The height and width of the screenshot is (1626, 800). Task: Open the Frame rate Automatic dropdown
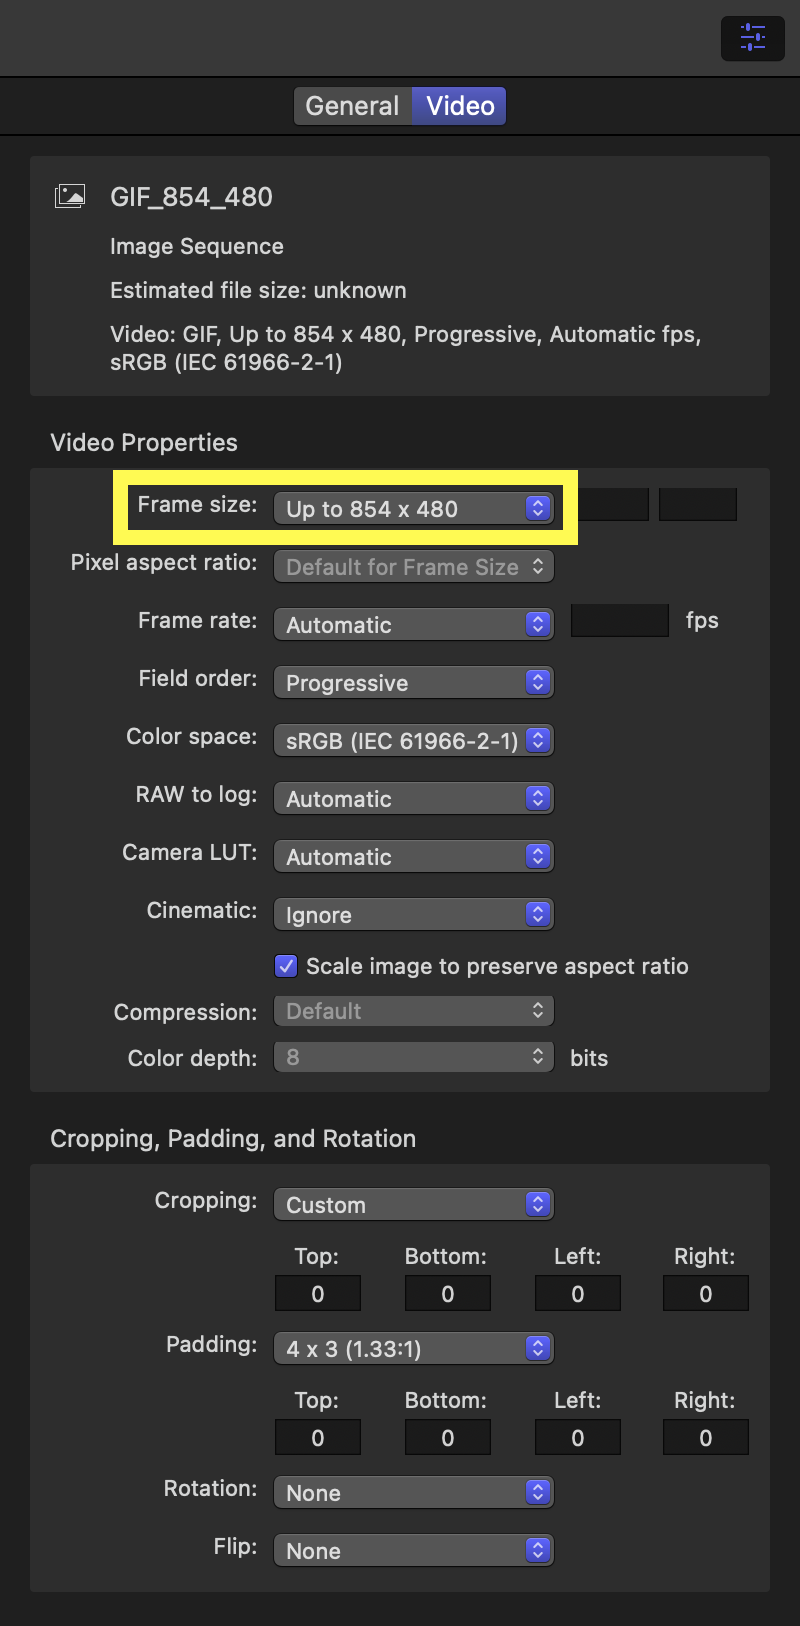coord(414,625)
